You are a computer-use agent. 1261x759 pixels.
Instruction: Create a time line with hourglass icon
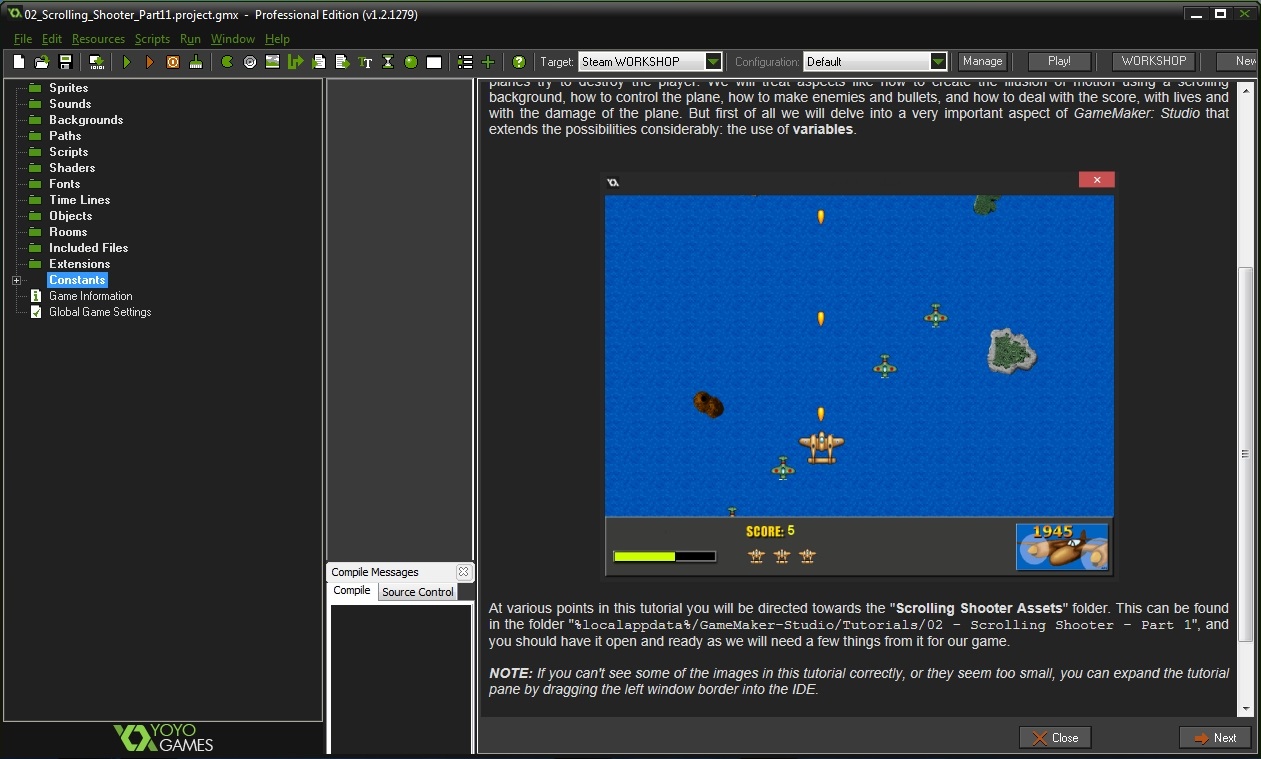pos(388,62)
